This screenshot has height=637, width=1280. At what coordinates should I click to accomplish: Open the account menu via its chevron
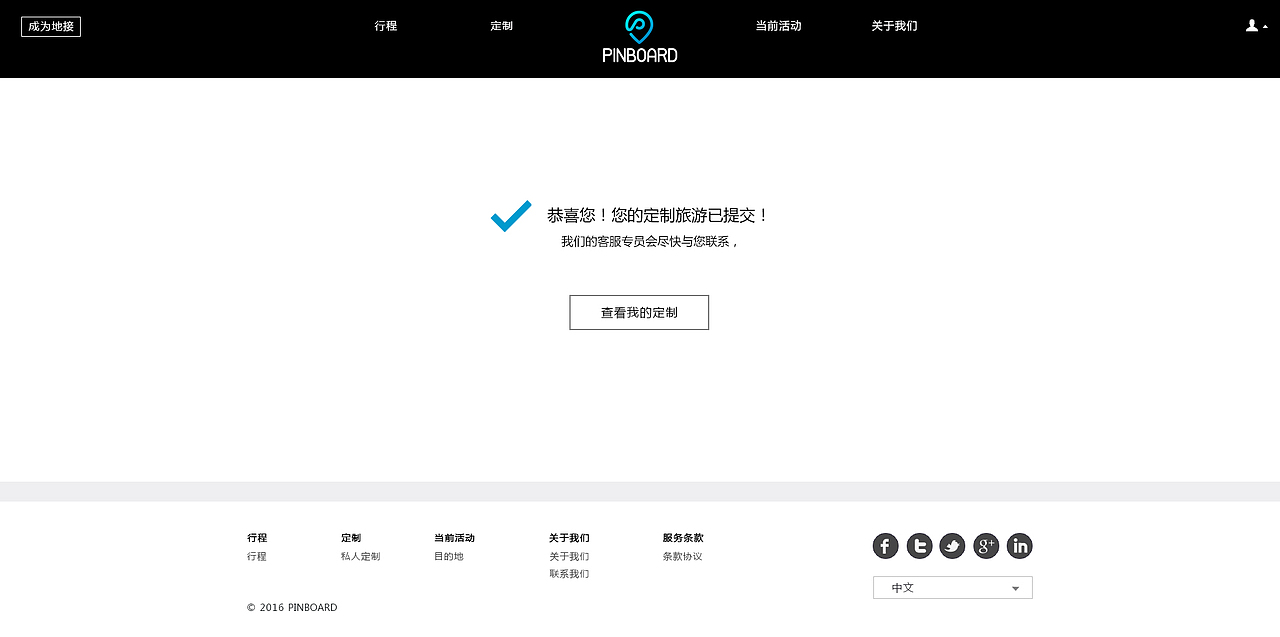click(1264, 27)
